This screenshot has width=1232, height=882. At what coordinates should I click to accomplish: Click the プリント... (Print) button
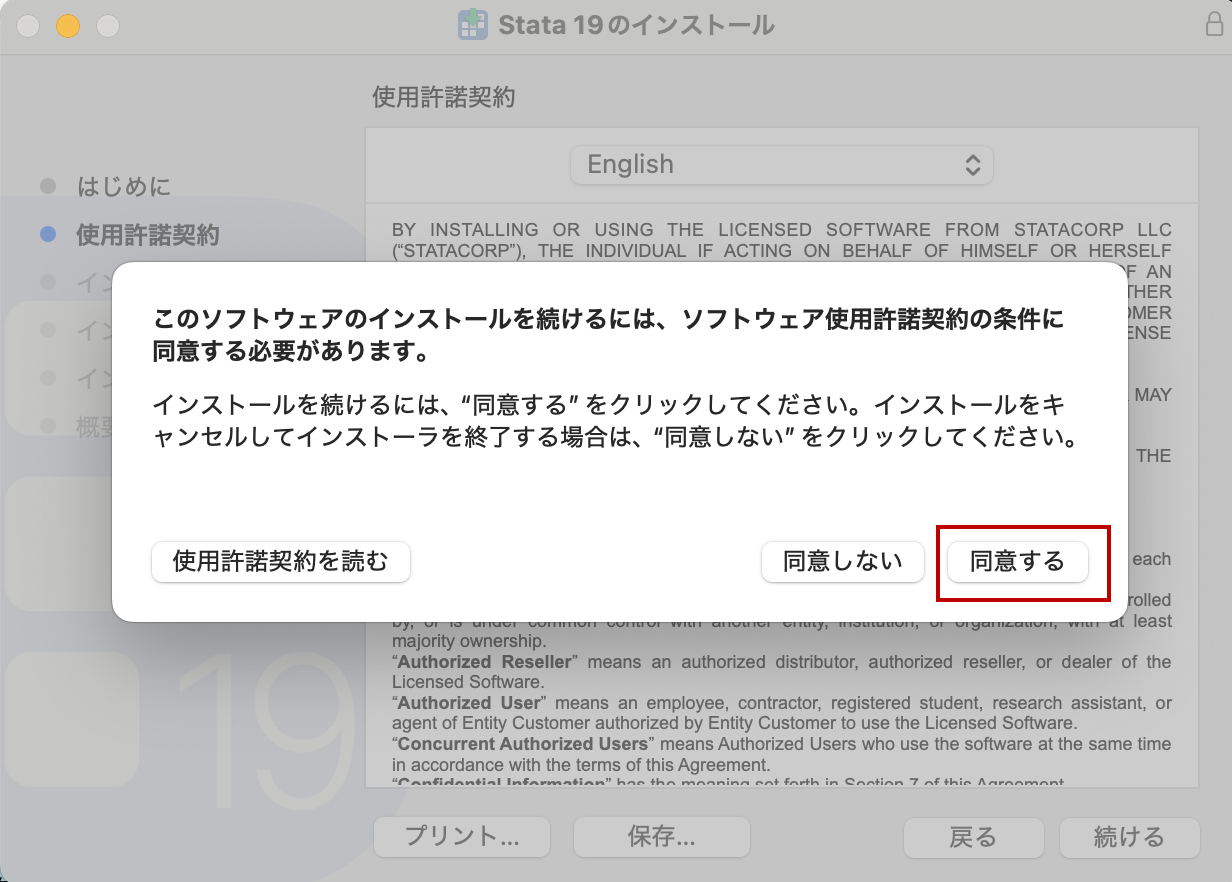coord(462,837)
